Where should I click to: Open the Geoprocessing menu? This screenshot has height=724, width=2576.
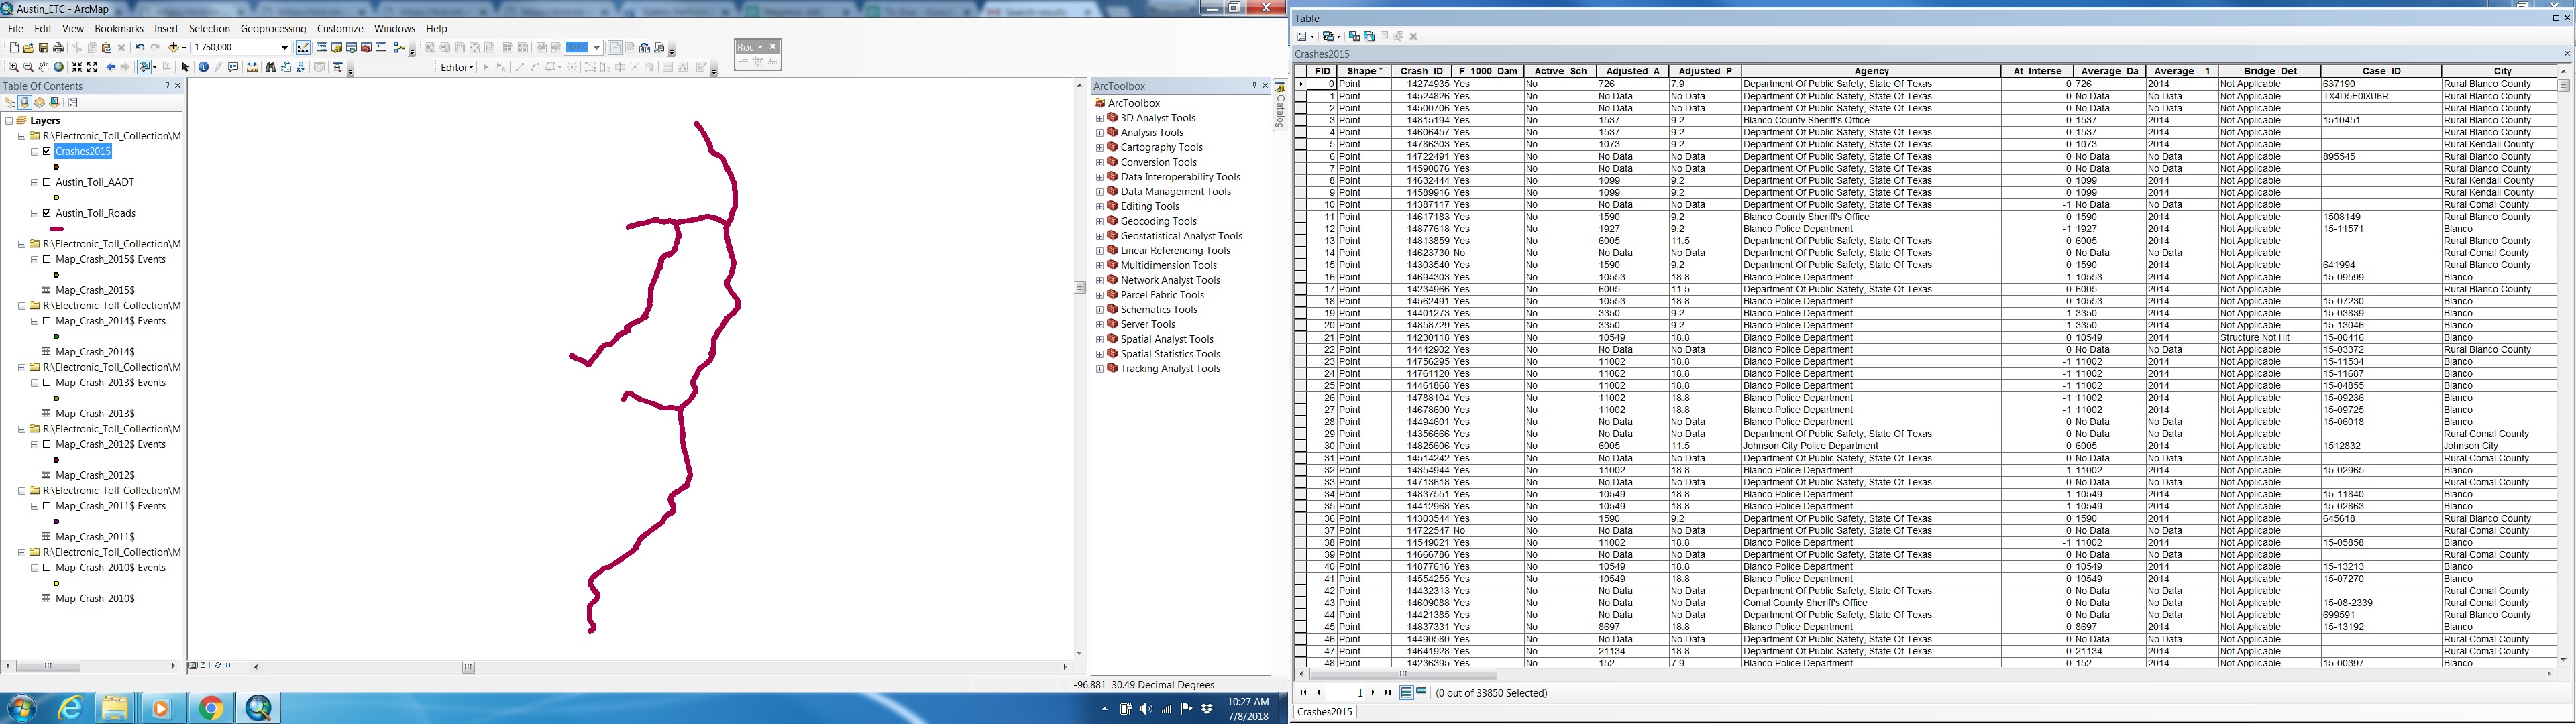[x=273, y=29]
